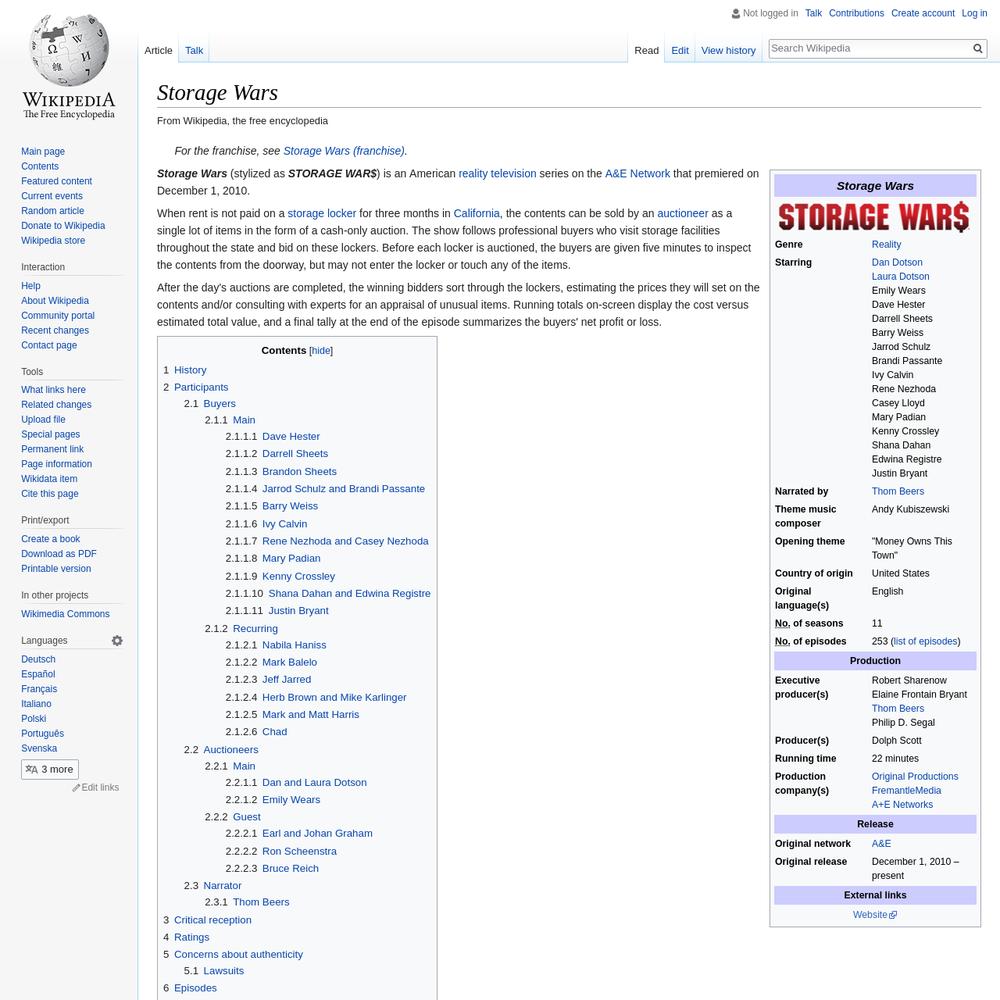Open Wikimedia Commons link
Viewport: 1000px width, 1000px height.
[65, 614]
